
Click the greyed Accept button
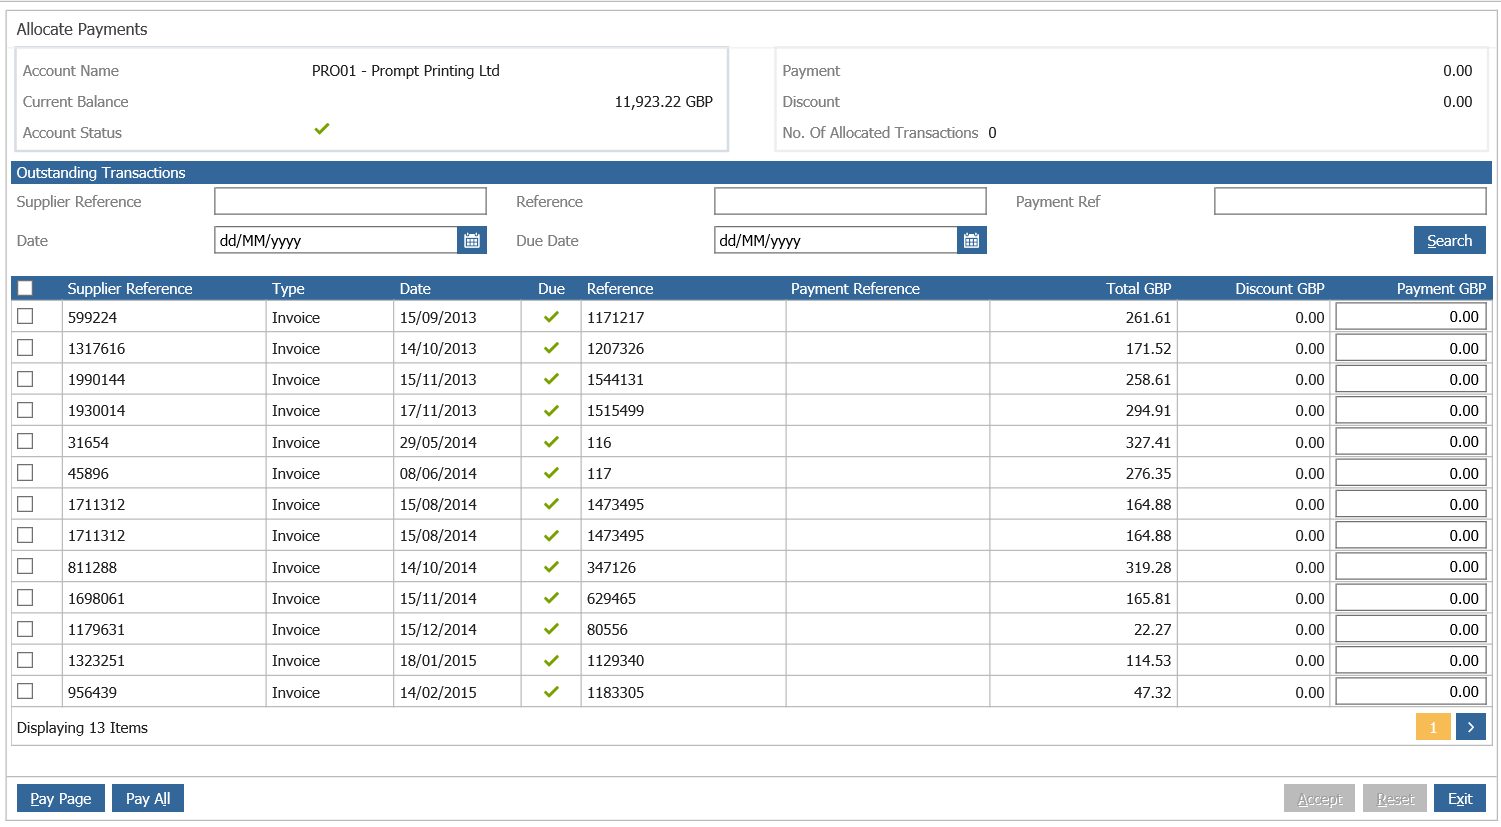pyautogui.click(x=1320, y=798)
